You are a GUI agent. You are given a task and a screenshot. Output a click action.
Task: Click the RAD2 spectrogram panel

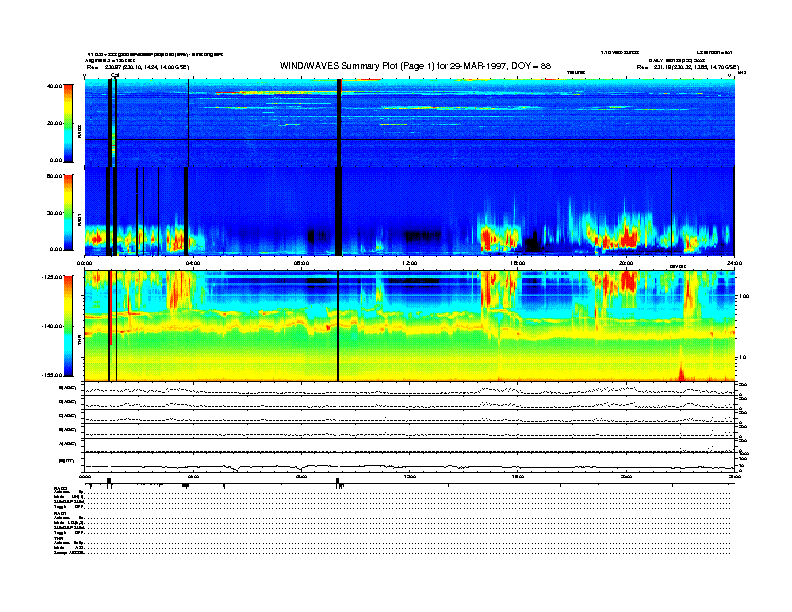409,123
